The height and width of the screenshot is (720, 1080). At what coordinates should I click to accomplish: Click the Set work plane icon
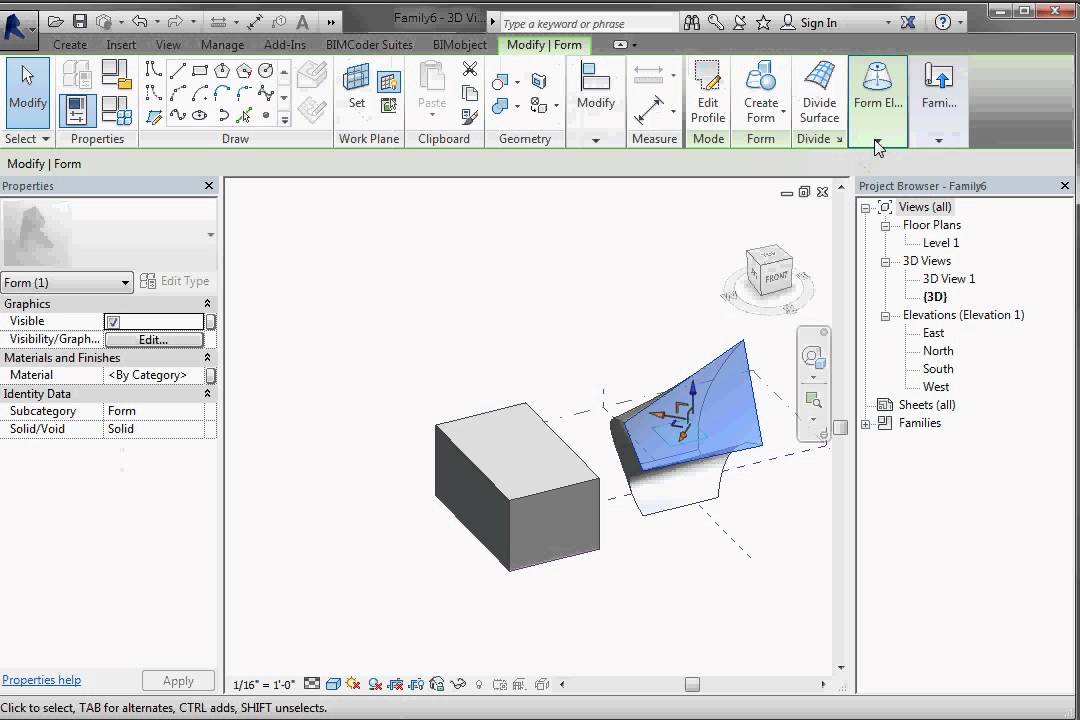click(357, 86)
